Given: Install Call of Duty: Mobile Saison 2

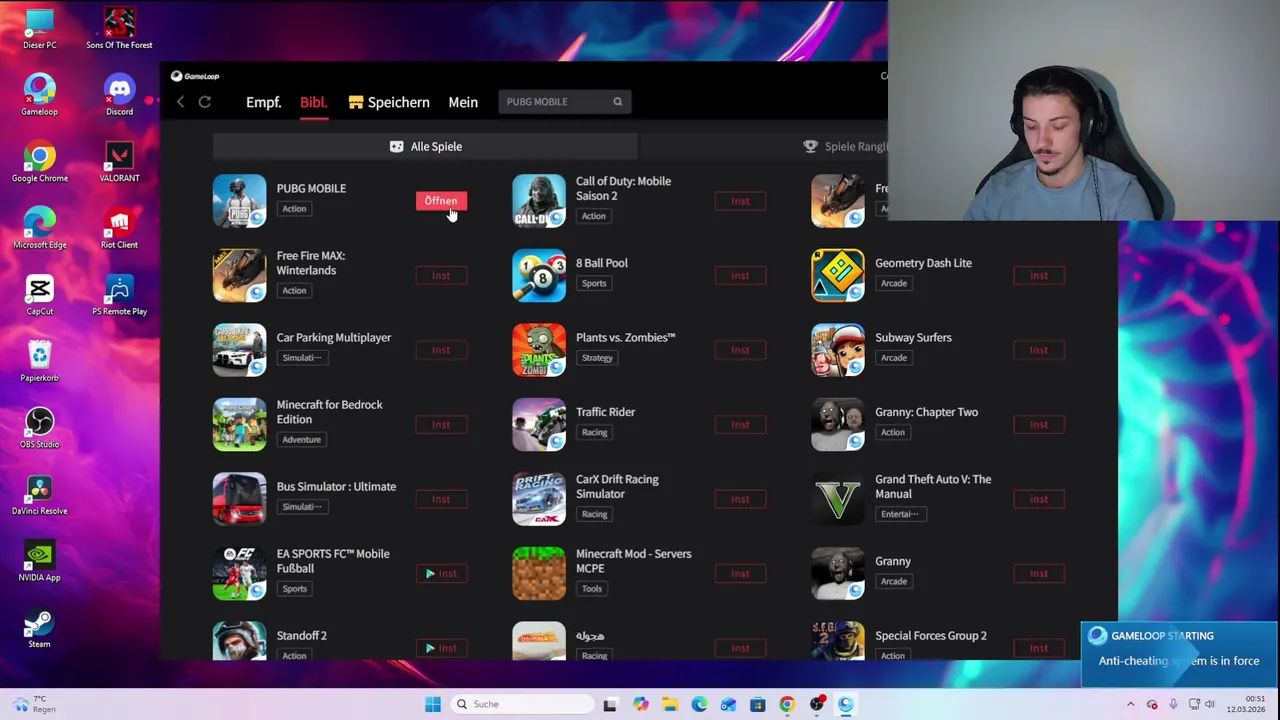Looking at the screenshot, I should (x=740, y=201).
